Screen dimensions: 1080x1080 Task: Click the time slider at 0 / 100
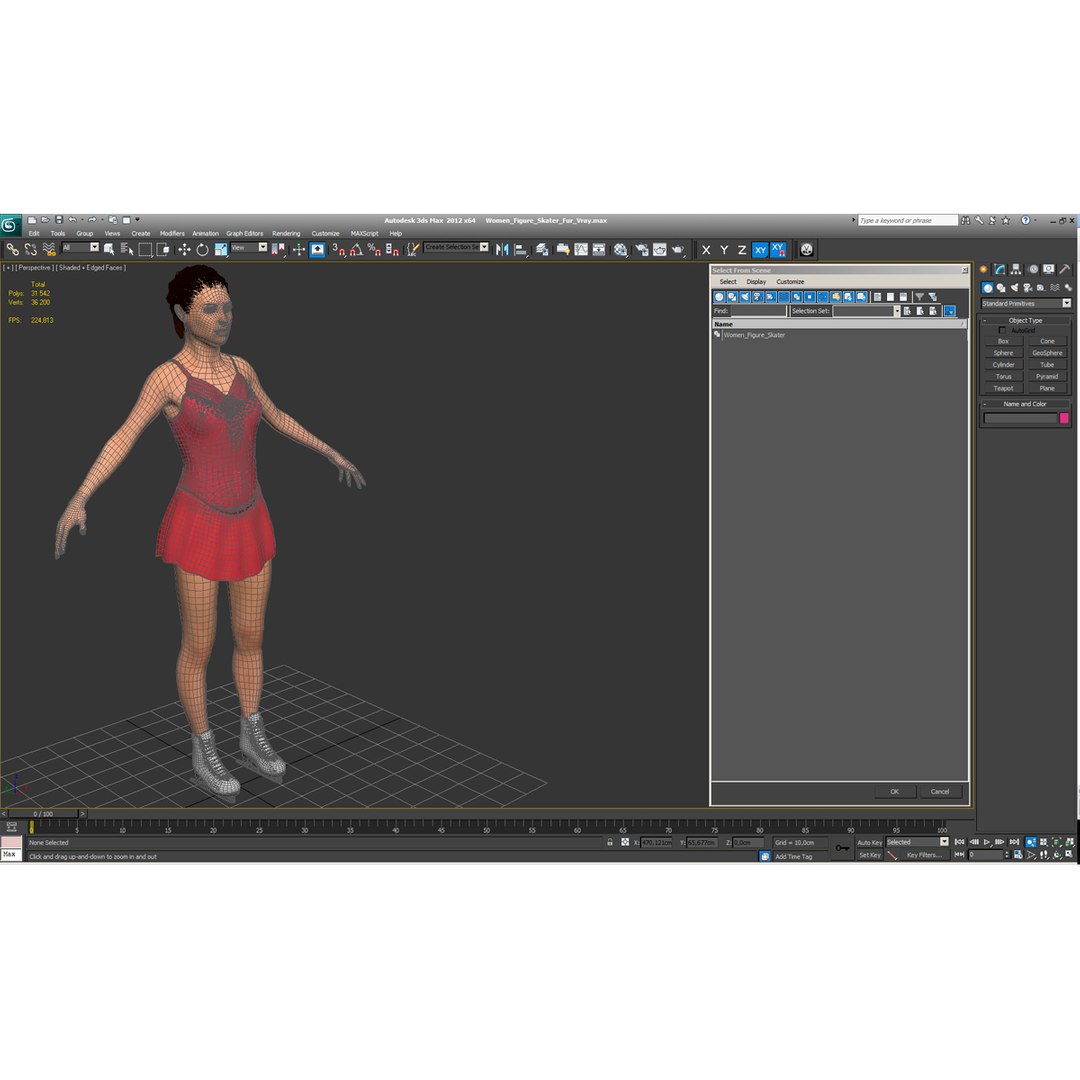pyautogui.click(x=43, y=813)
